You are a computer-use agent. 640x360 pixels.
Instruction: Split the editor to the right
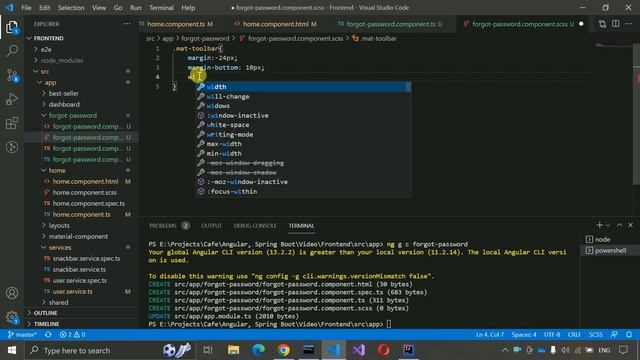click(x=616, y=24)
